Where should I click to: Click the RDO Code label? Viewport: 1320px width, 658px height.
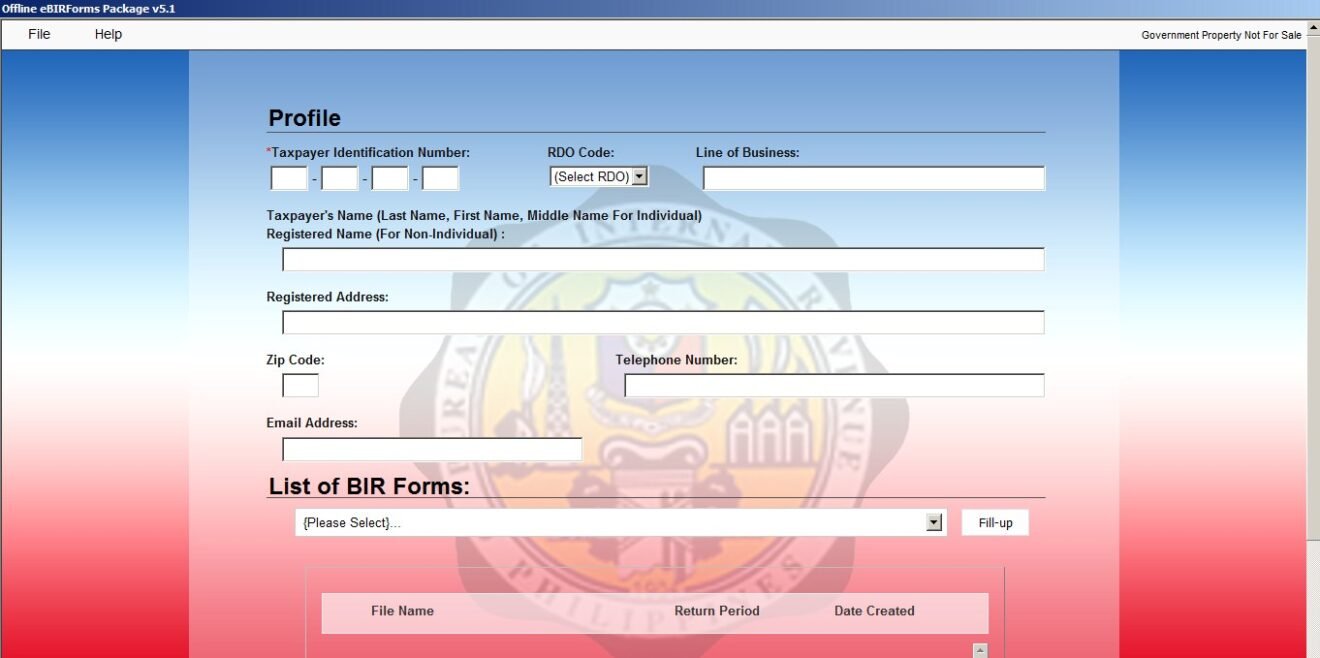pos(581,153)
